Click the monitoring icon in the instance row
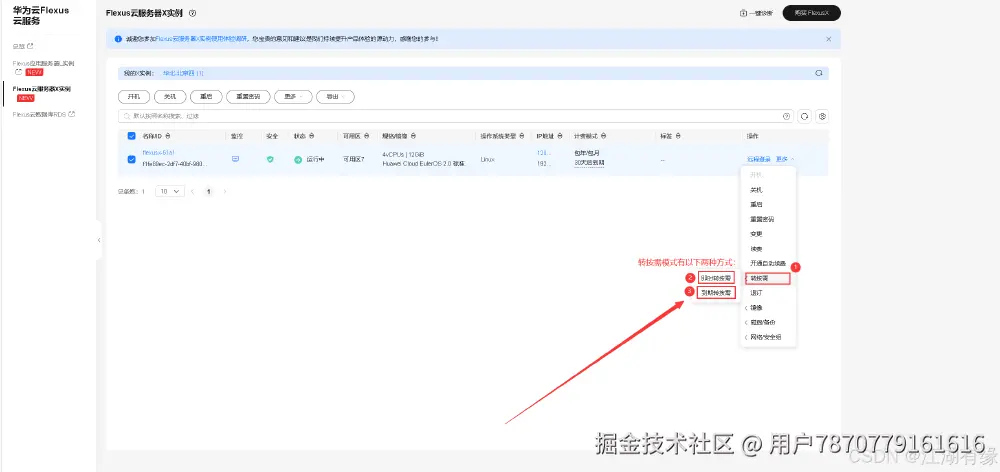The height and width of the screenshot is (472, 1000). [235, 159]
